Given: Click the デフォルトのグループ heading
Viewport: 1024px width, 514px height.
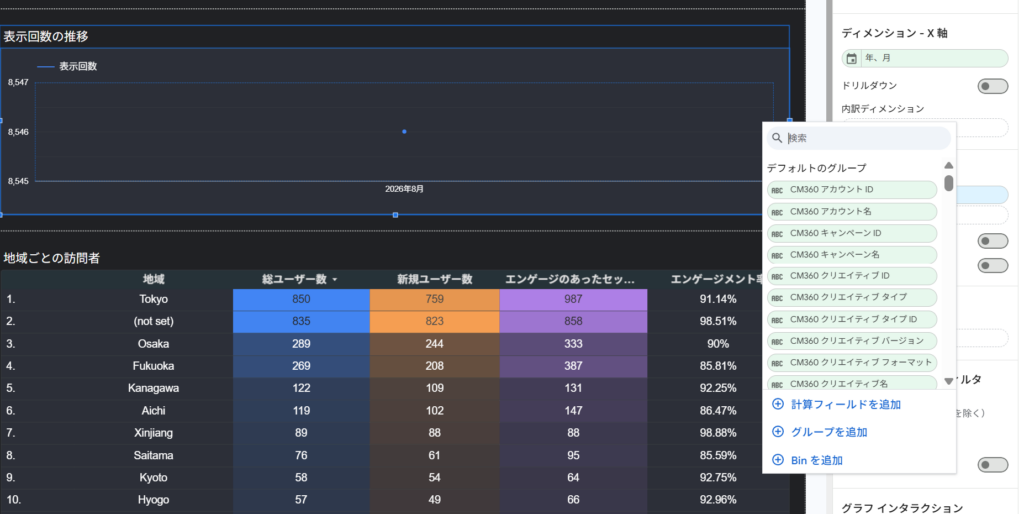Looking at the screenshot, I should 816,168.
